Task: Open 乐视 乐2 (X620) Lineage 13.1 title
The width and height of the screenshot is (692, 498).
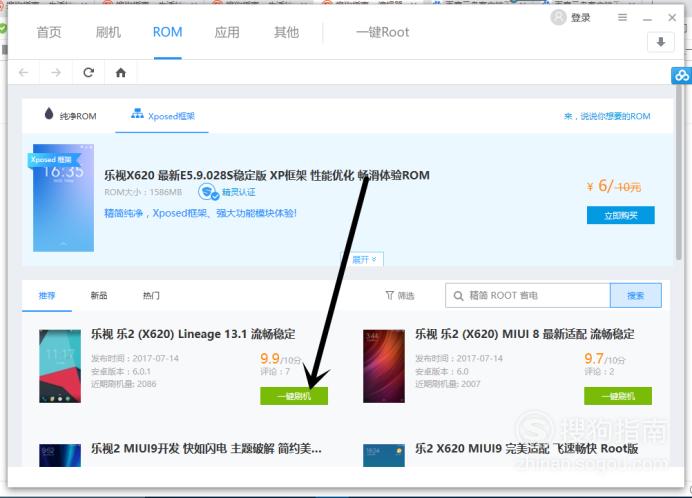Action: pyautogui.click(x=193, y=334)
